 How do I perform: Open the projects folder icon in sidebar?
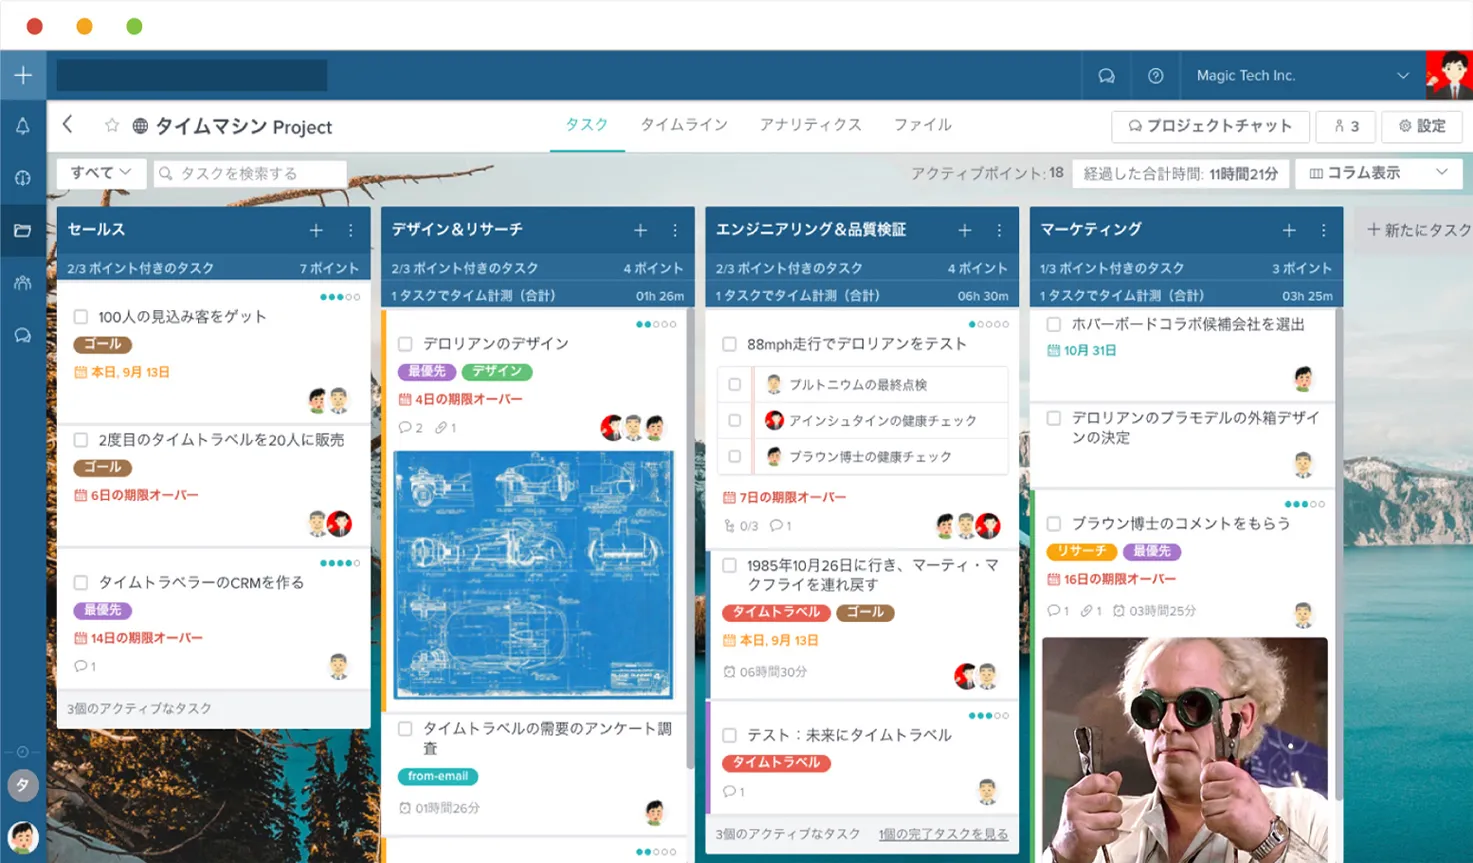pos(22,230)
